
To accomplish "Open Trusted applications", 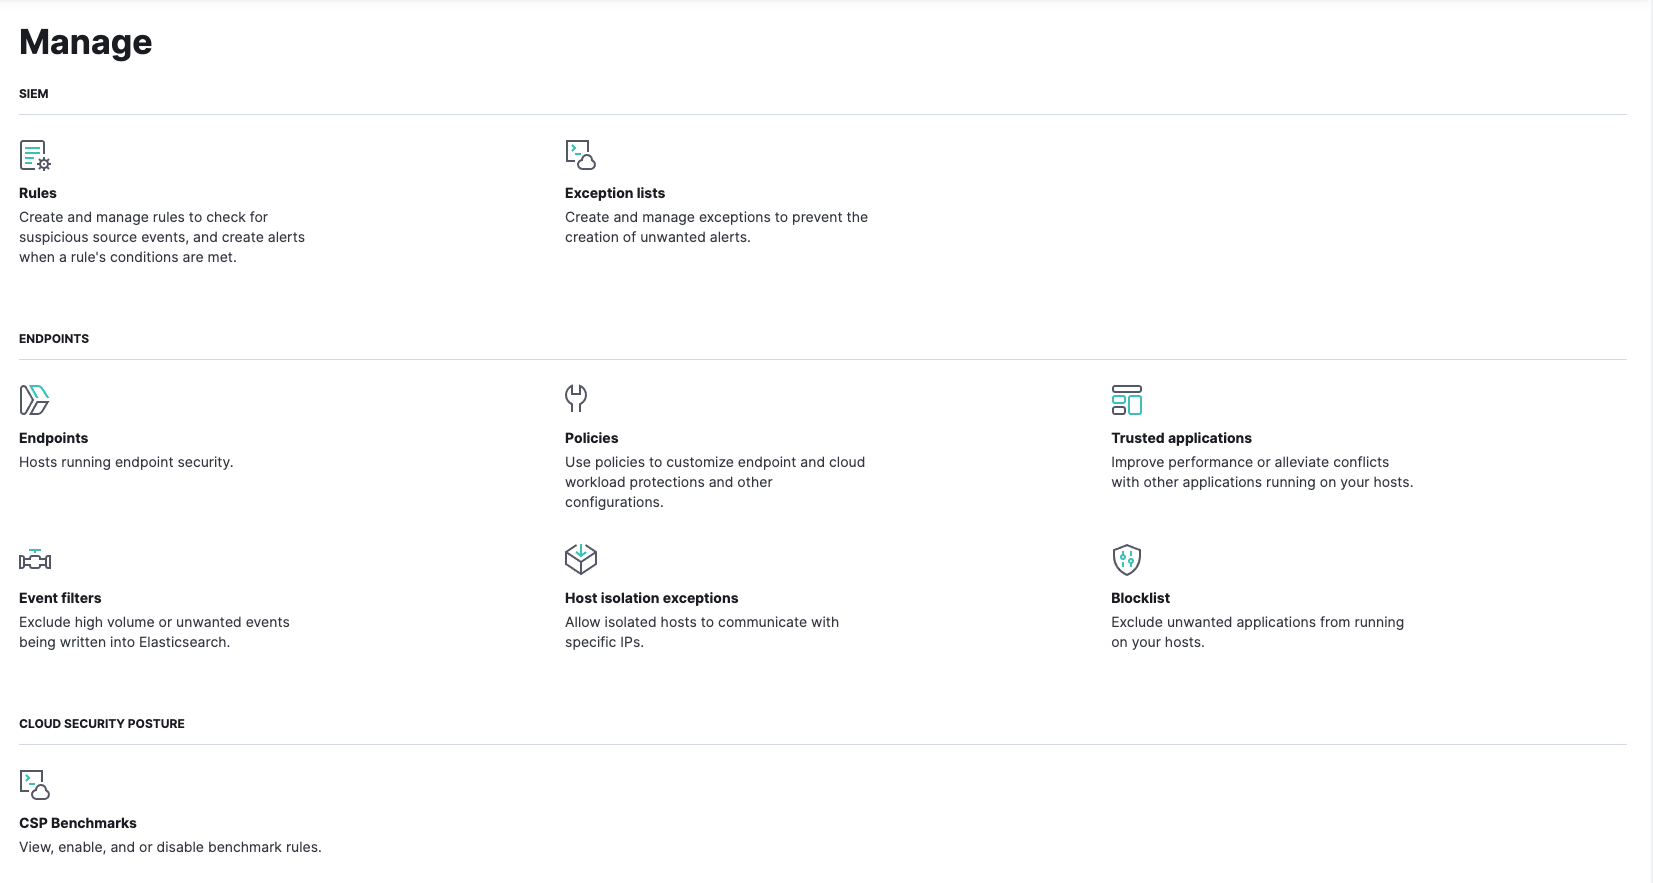I will coord(1181,437).
